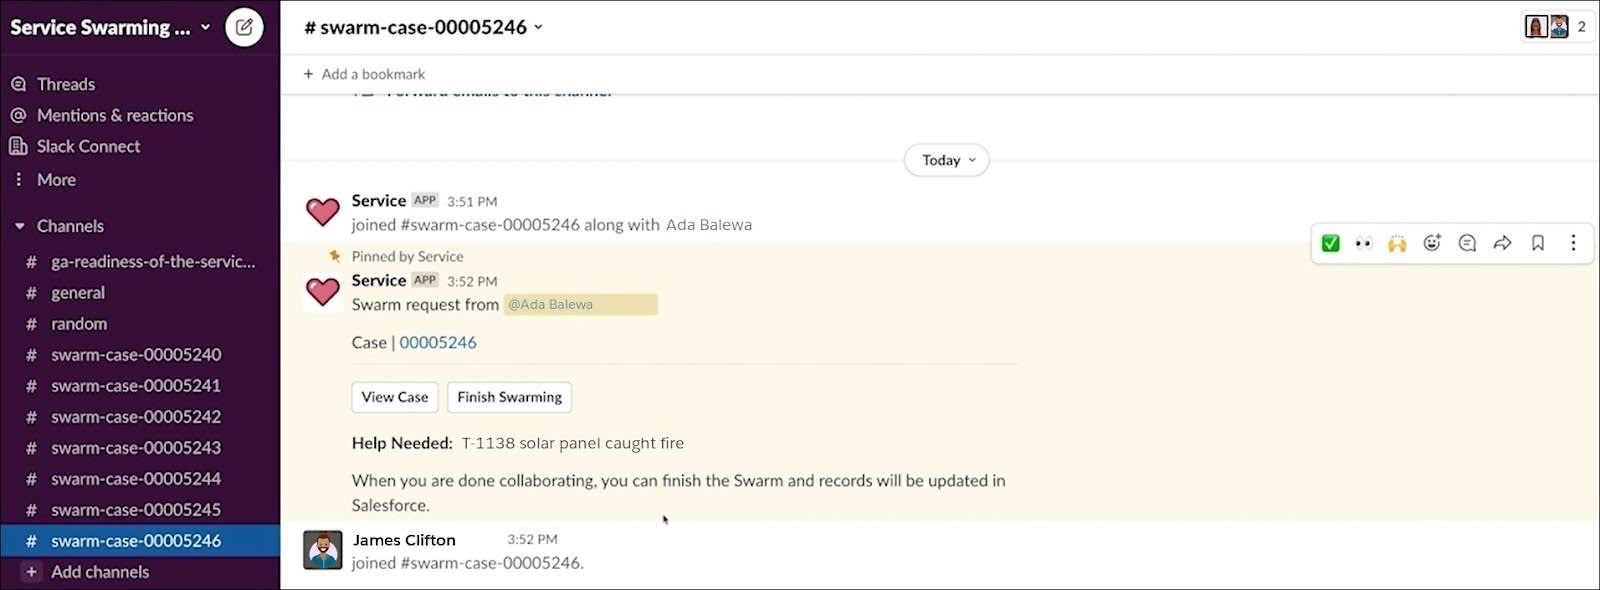React with the white check mark emoji

(1330, 243)
